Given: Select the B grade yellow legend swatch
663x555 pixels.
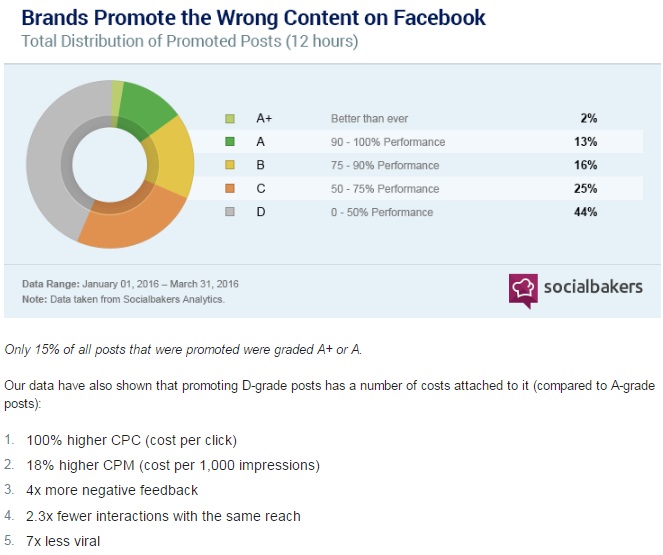Looking at the screenshot, I should (229, 165).
